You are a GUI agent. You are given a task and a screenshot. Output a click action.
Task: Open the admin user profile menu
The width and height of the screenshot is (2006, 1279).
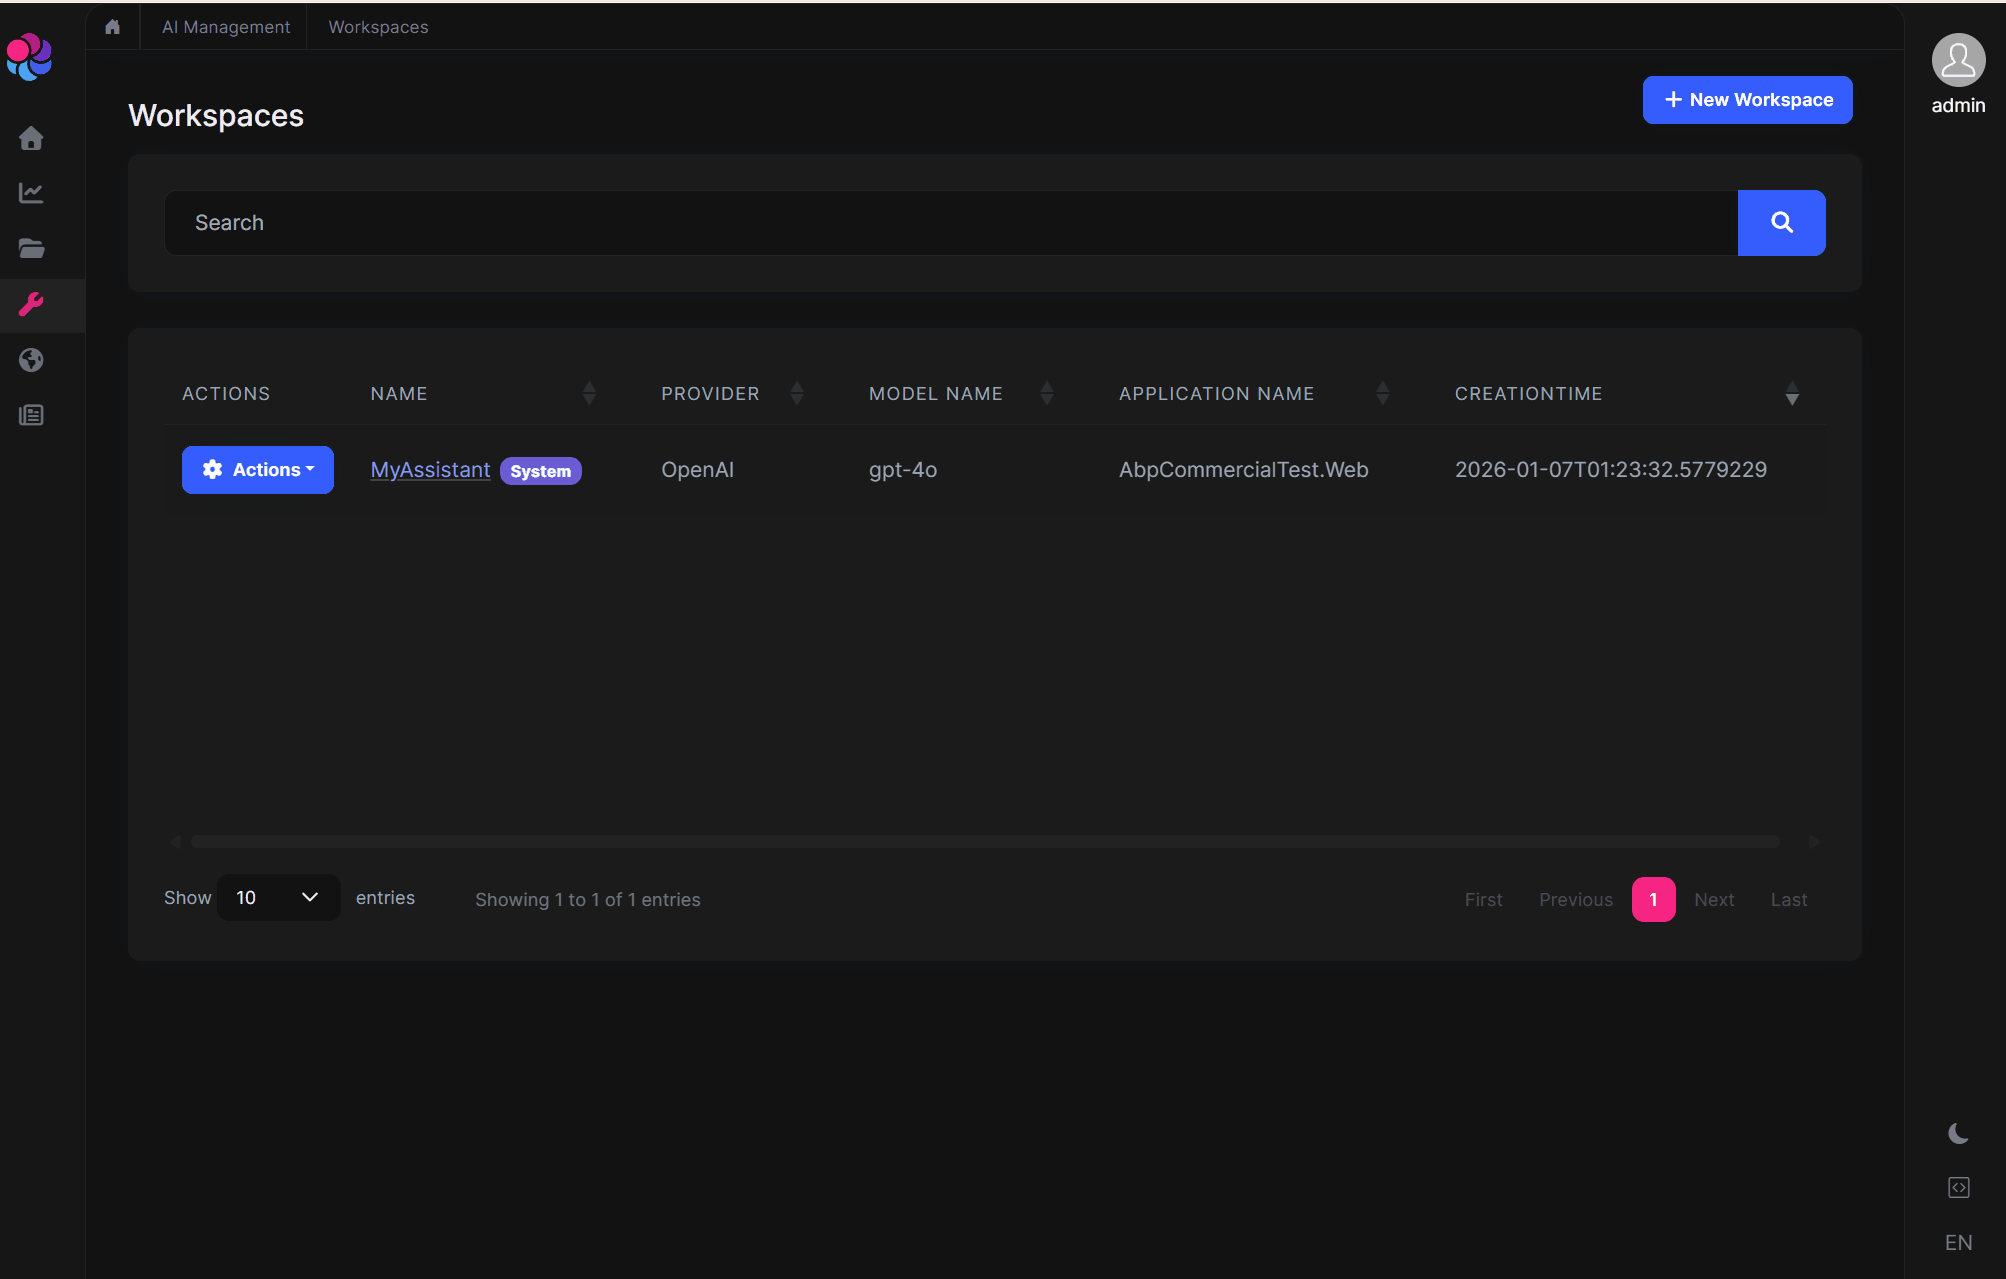pos(1958,74)
